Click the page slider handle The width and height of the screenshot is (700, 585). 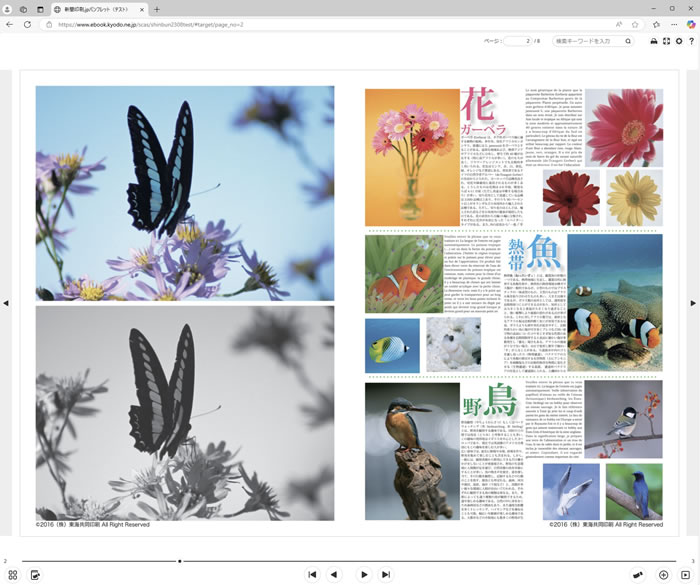[x=180, y=561]
